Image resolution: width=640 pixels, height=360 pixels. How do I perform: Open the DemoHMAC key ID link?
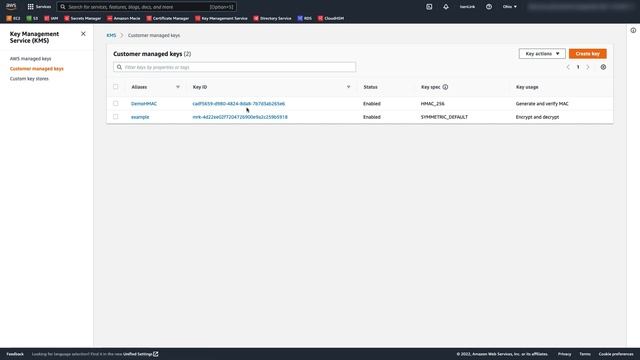tap(239, 104)
